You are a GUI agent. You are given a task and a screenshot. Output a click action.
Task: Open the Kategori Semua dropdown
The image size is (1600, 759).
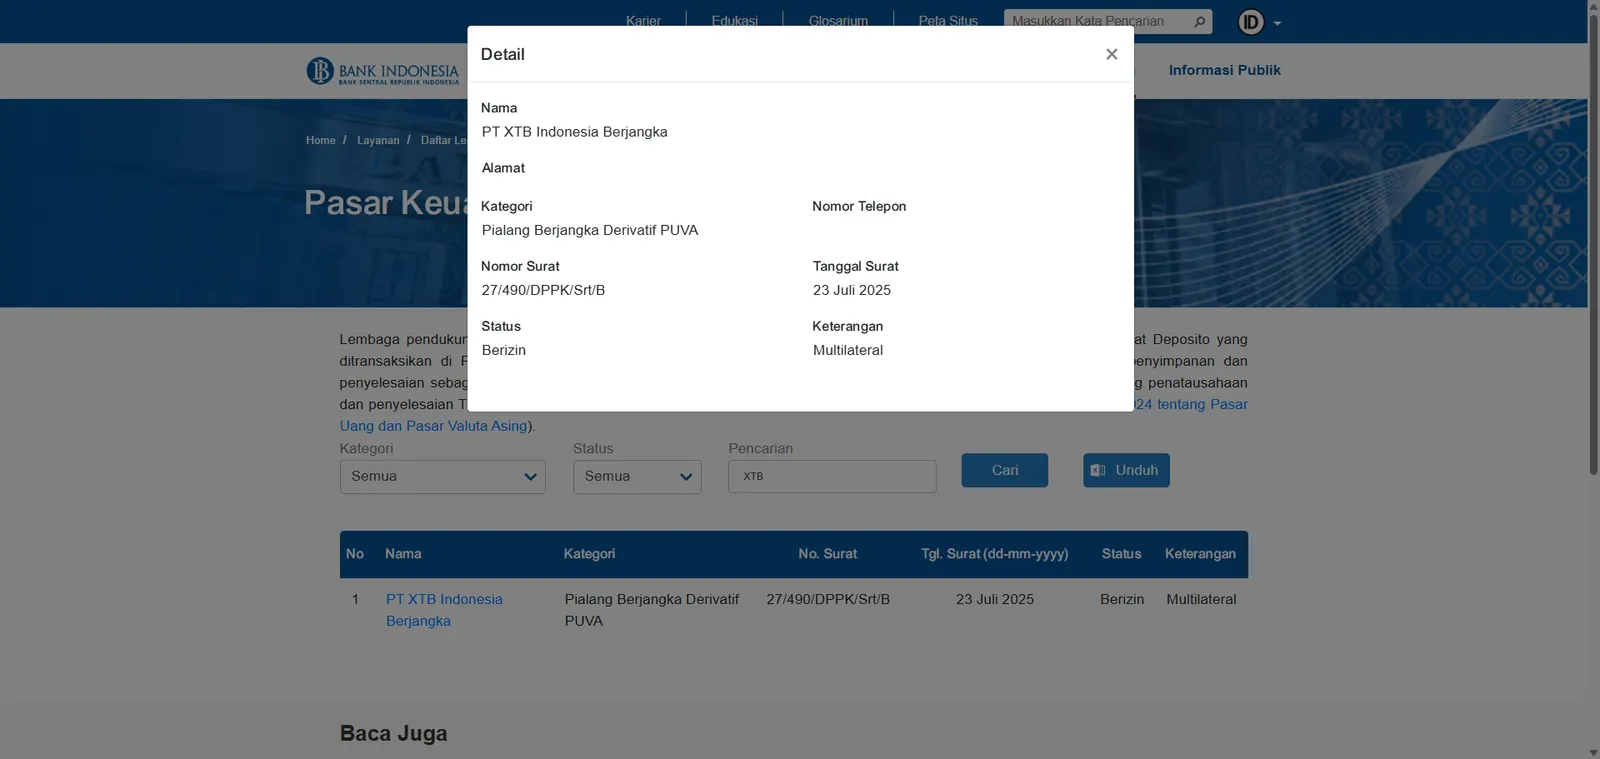442,477
